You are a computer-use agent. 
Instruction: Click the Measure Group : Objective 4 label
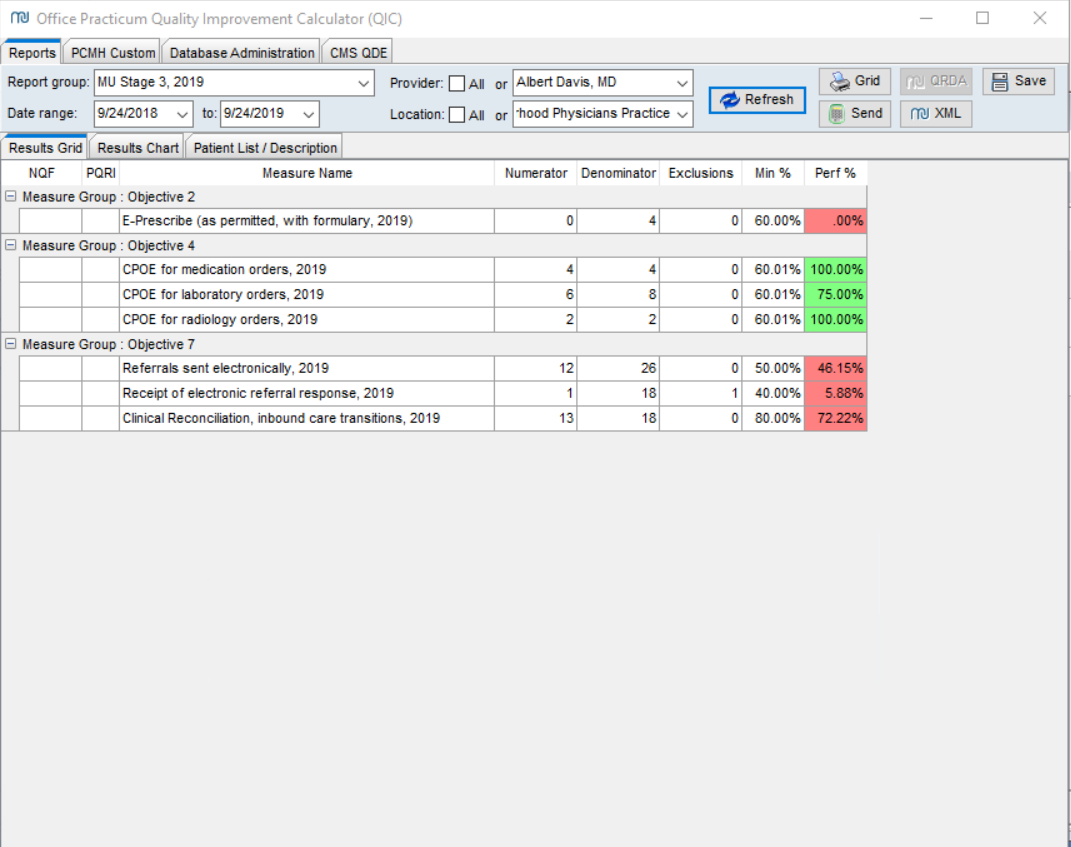pyautogui.click(x=109, y=246)
